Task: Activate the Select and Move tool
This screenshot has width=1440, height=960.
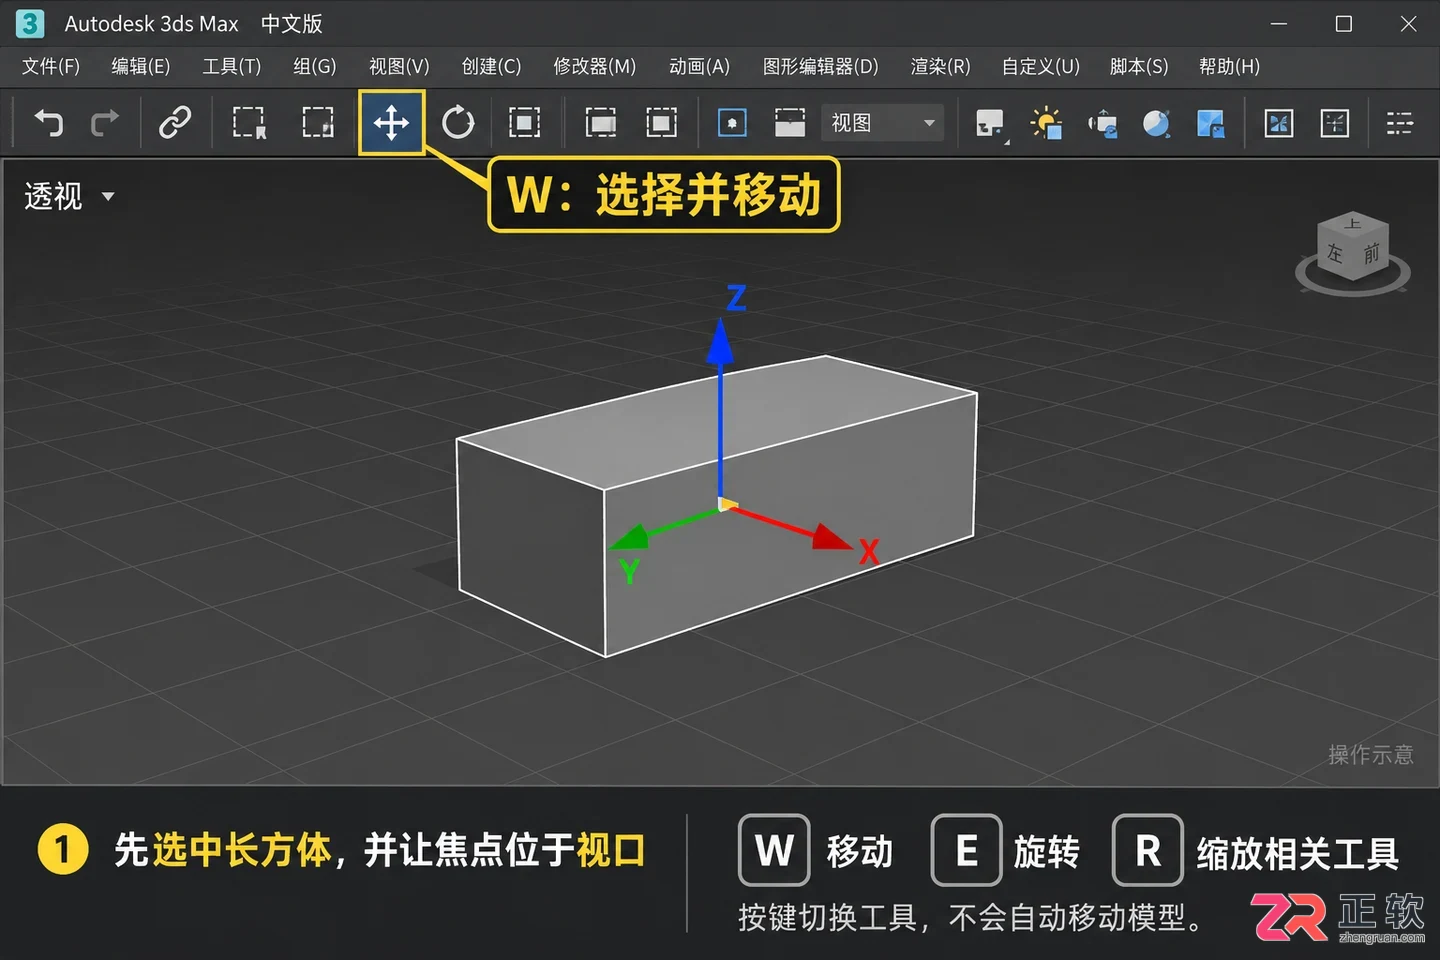Action: (x=391, y=123)
